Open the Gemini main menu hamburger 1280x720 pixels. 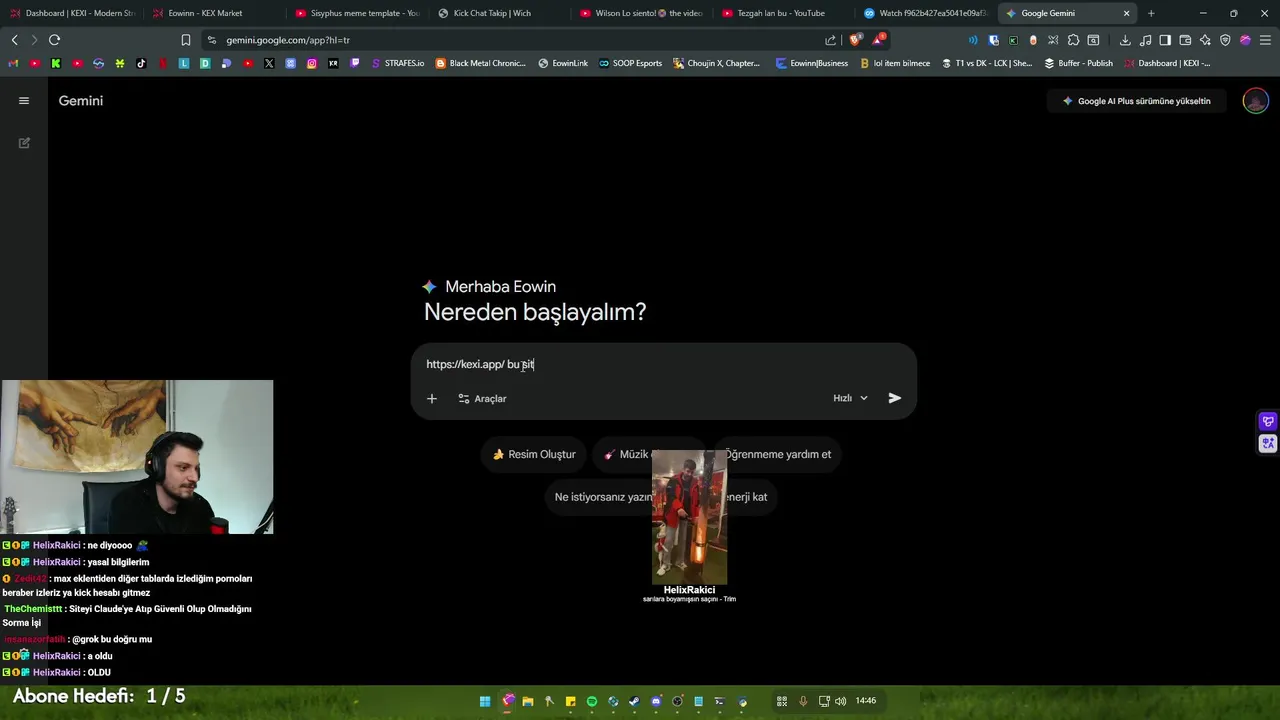[24, 101]
